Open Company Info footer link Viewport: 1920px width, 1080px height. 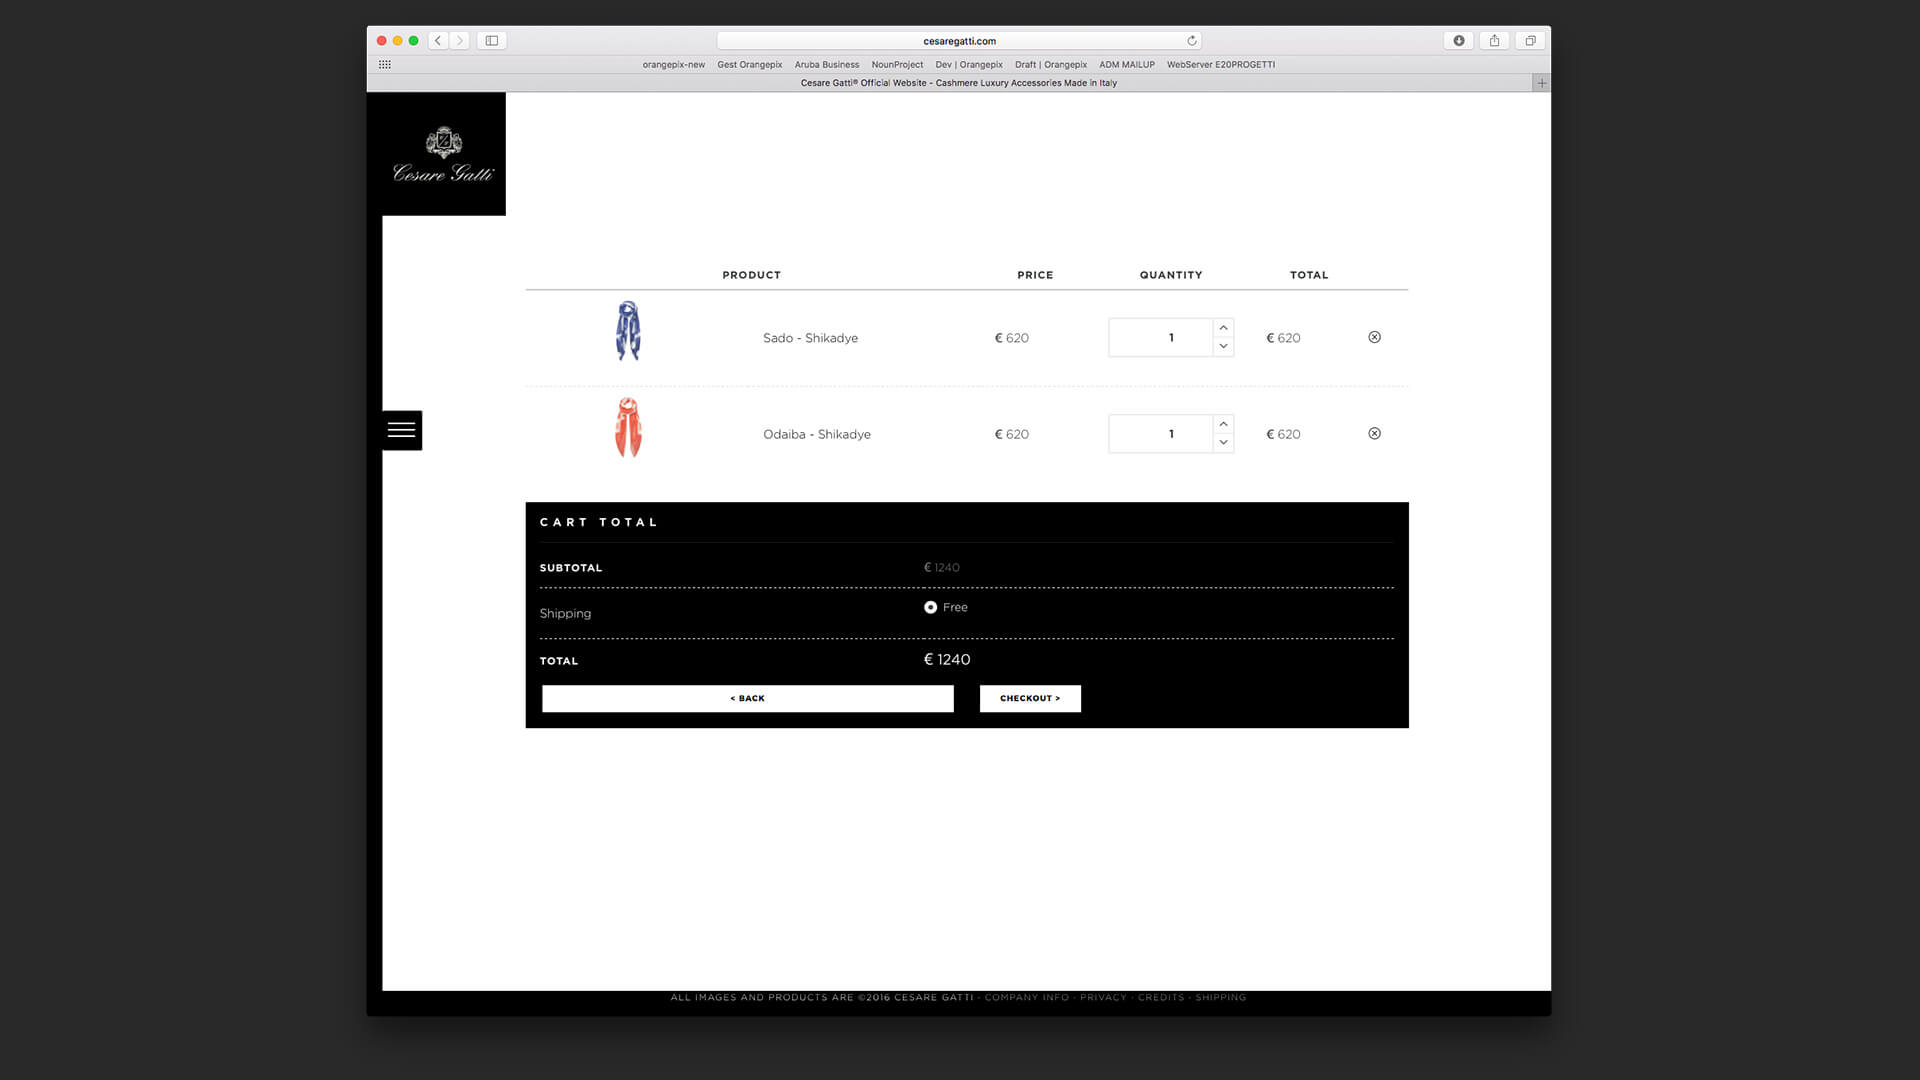coord(1026,997)
